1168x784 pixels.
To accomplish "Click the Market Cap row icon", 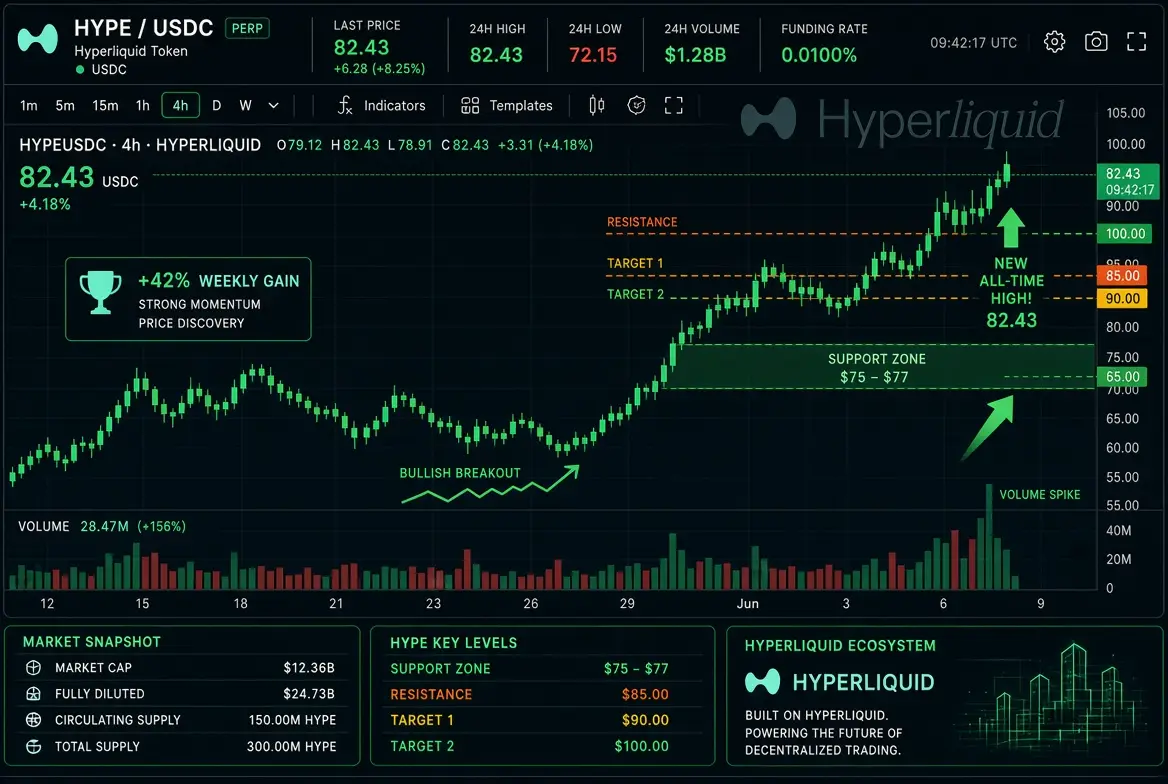I will pos(34,668).
